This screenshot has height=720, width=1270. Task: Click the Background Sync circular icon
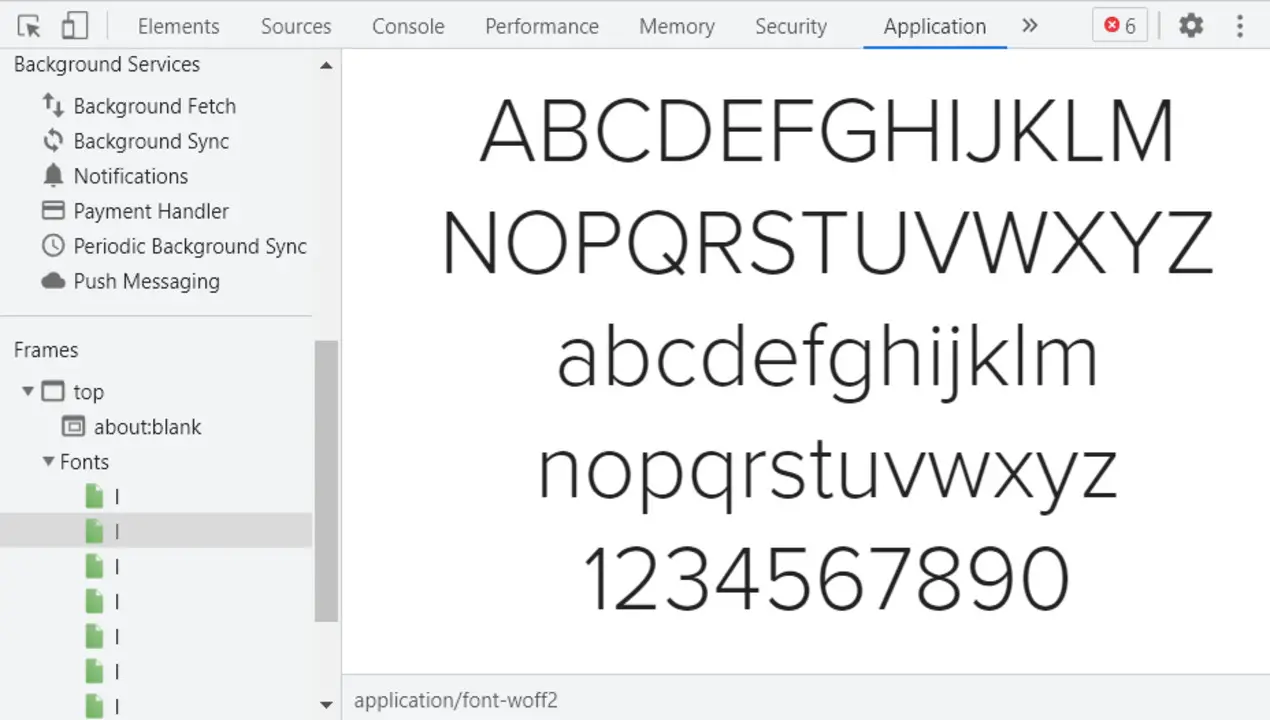pyautogui.click(x=53, y=140)
